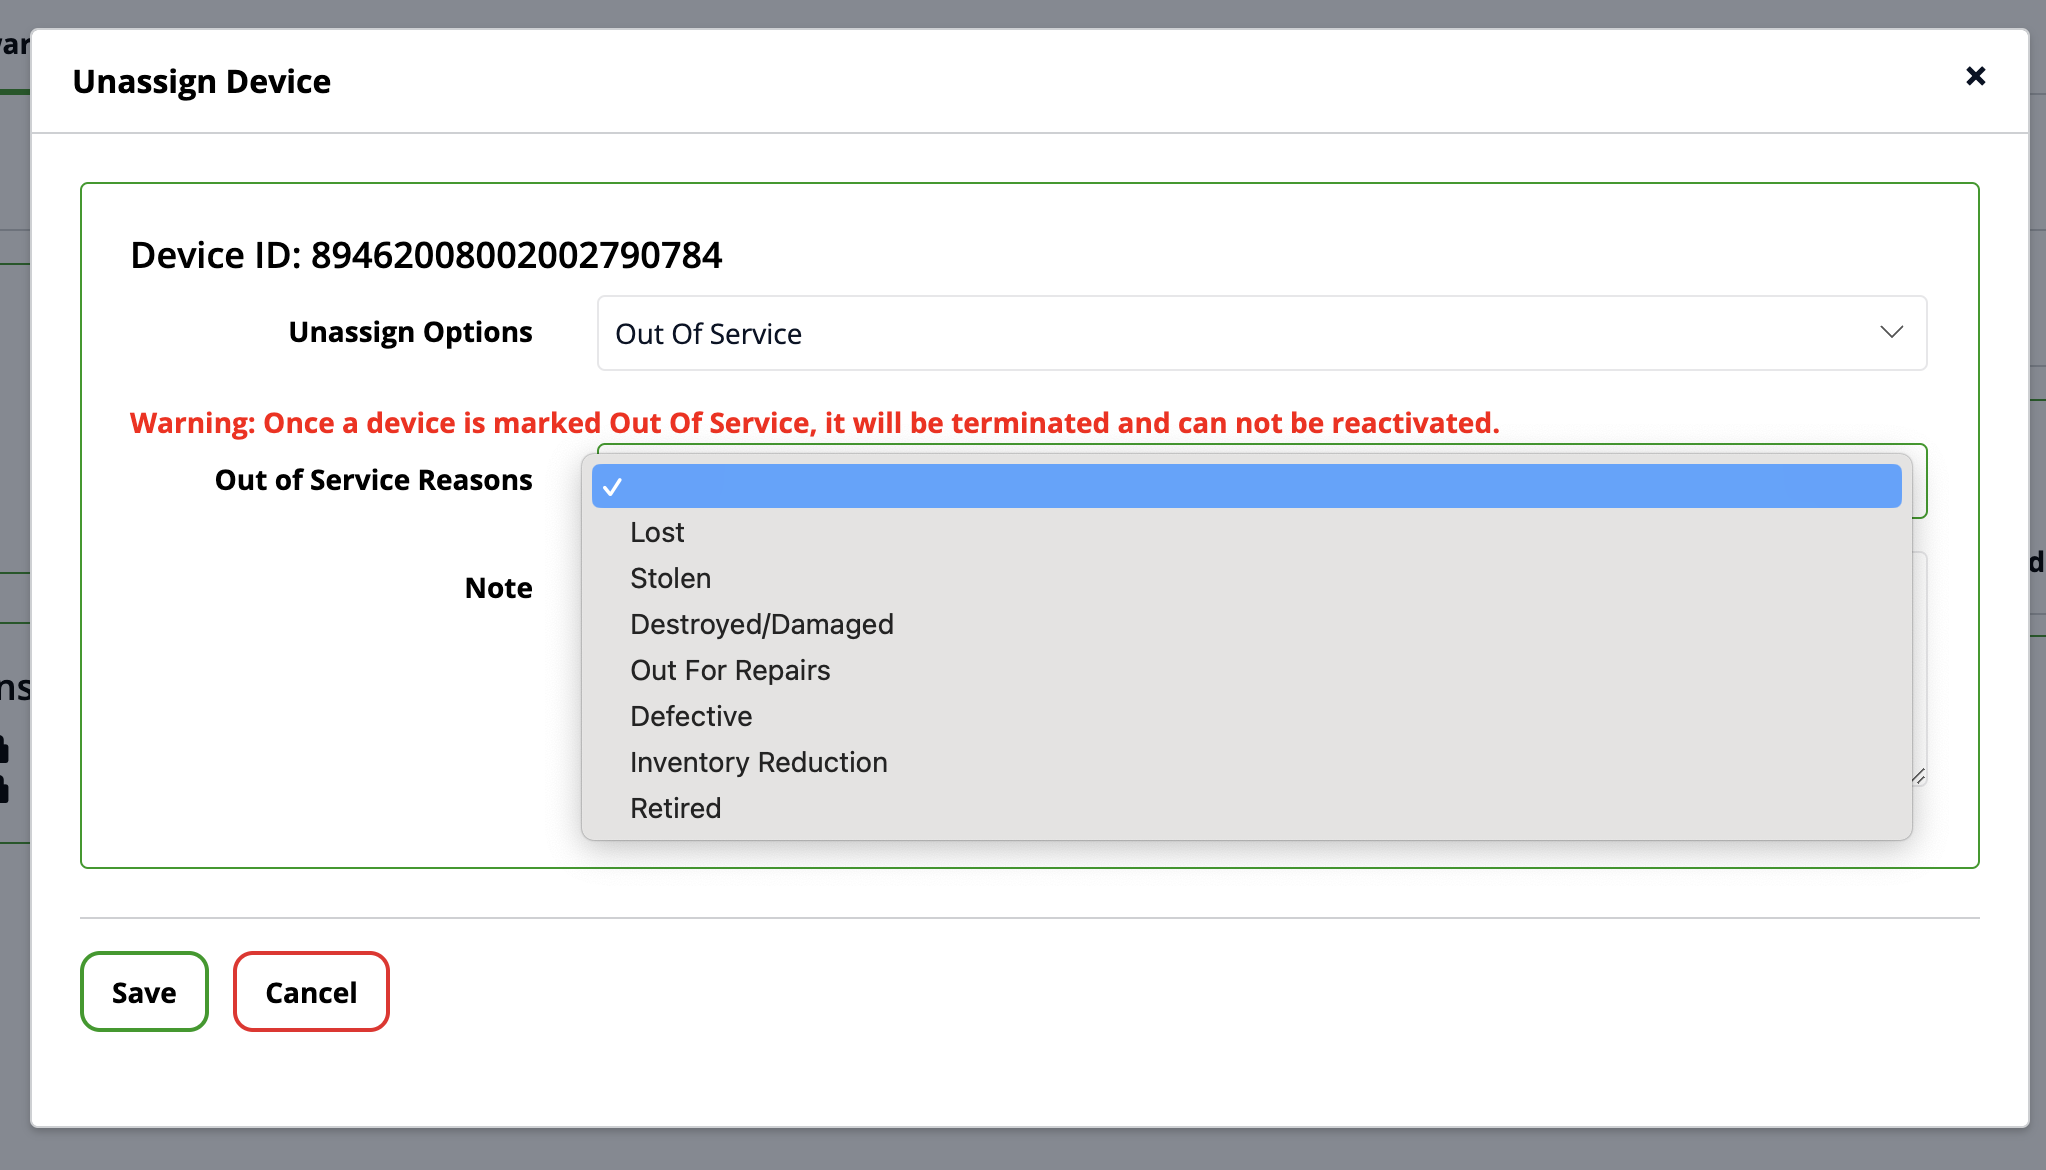Image resolution: width=2046 pixels, height=1170 pixels.
Task: Click the Device ID number text
Action: tap(516, 255)
